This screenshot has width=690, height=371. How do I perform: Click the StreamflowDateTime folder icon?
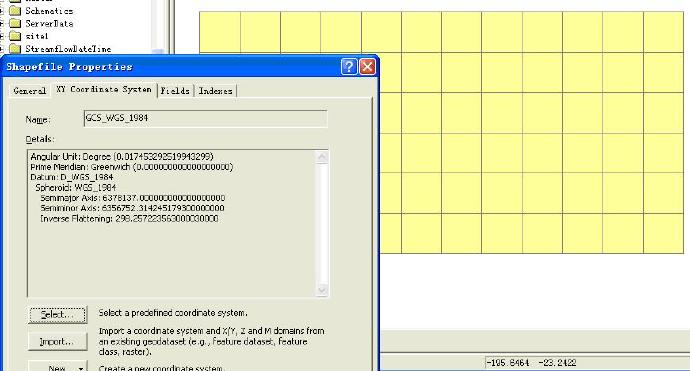(x=15, y=48)
